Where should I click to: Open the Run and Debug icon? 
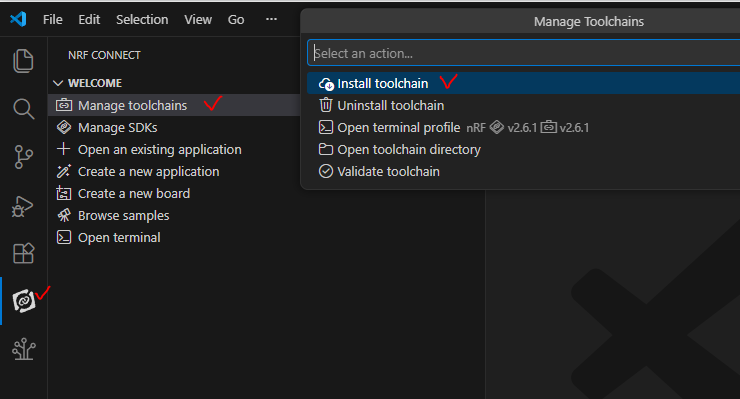[x=22, y=206]
